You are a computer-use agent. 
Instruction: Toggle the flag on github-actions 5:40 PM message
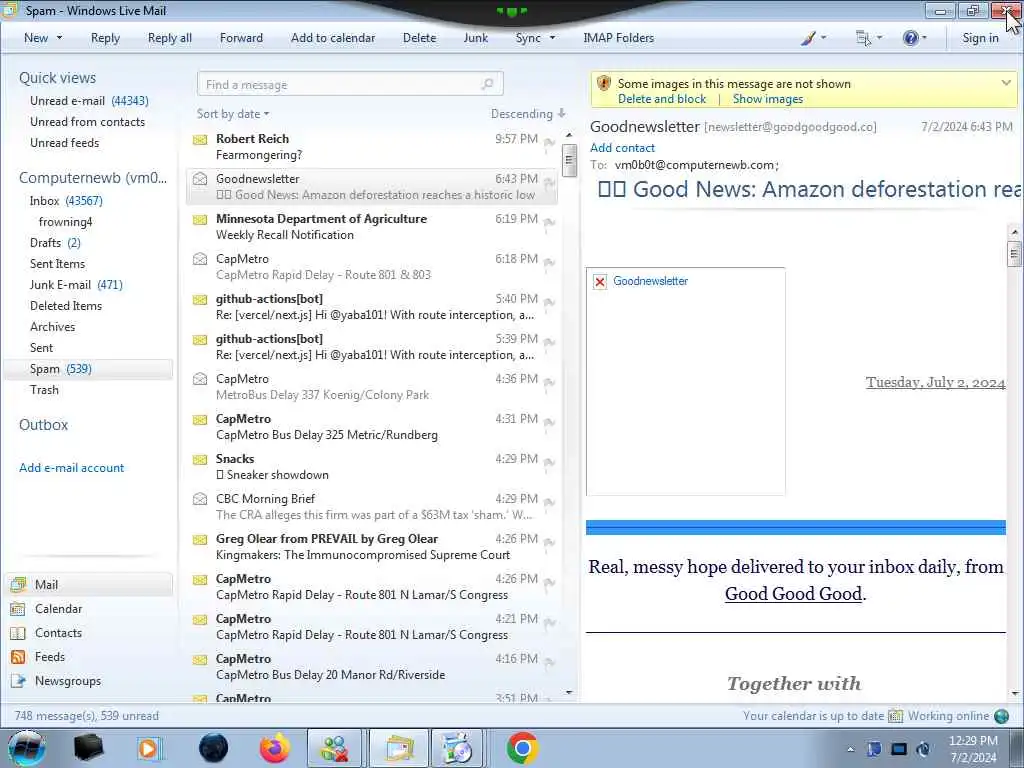(549, 302)
